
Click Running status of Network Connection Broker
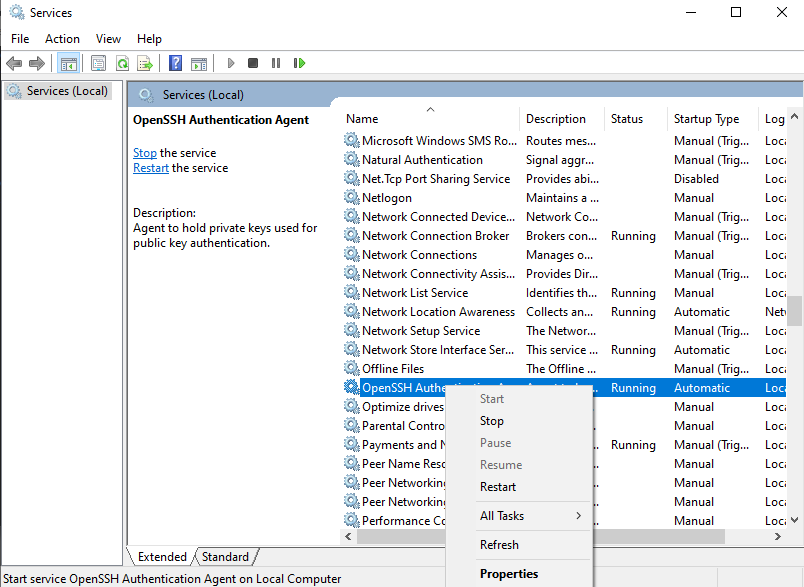633,236
